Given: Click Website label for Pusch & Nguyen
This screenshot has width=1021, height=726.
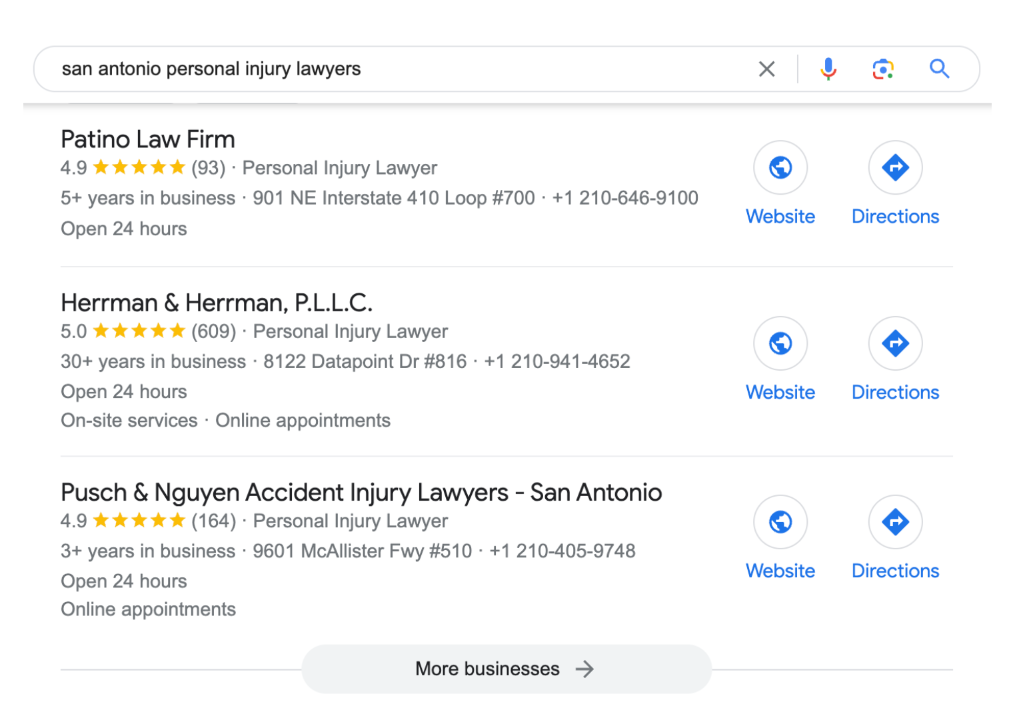Looking at the screenshot, I should (x=780, y=570).
